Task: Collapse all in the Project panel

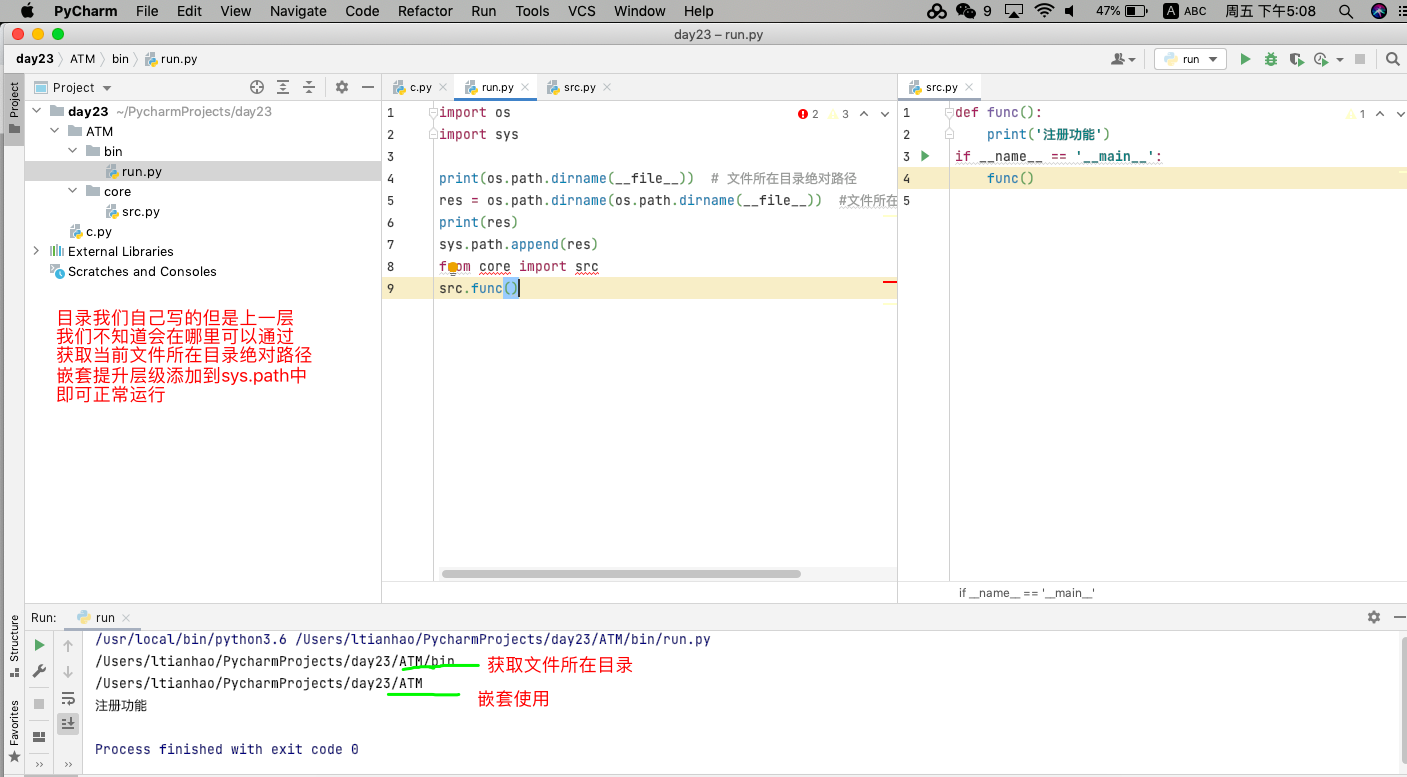Action: click(x=309, y=87)
